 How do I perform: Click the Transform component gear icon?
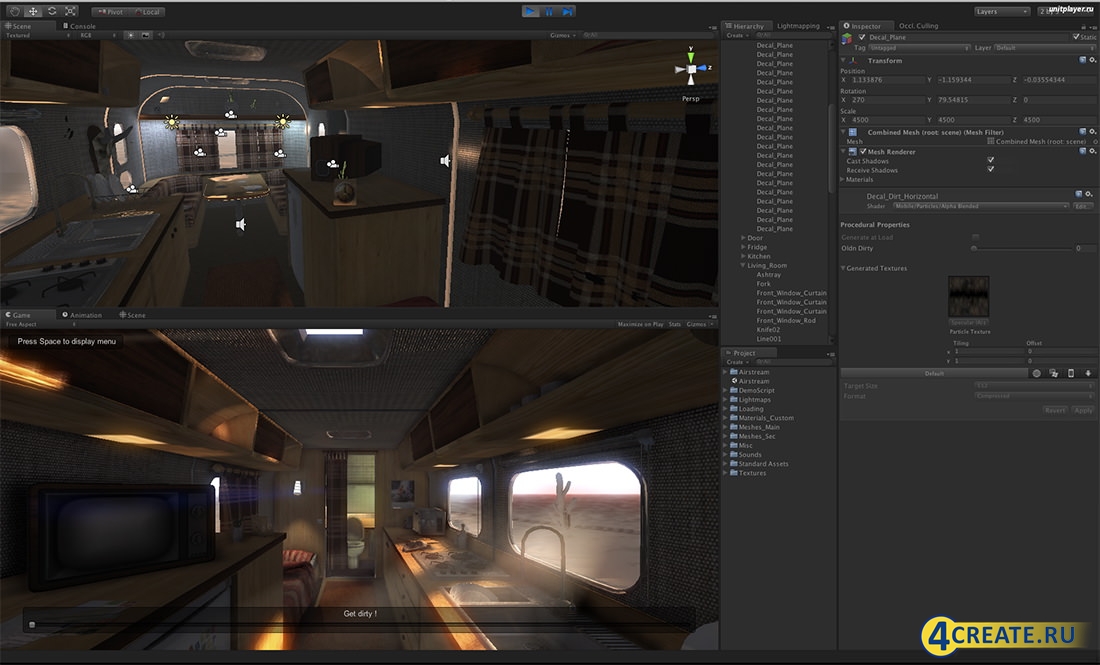[x=1093, y=60]
